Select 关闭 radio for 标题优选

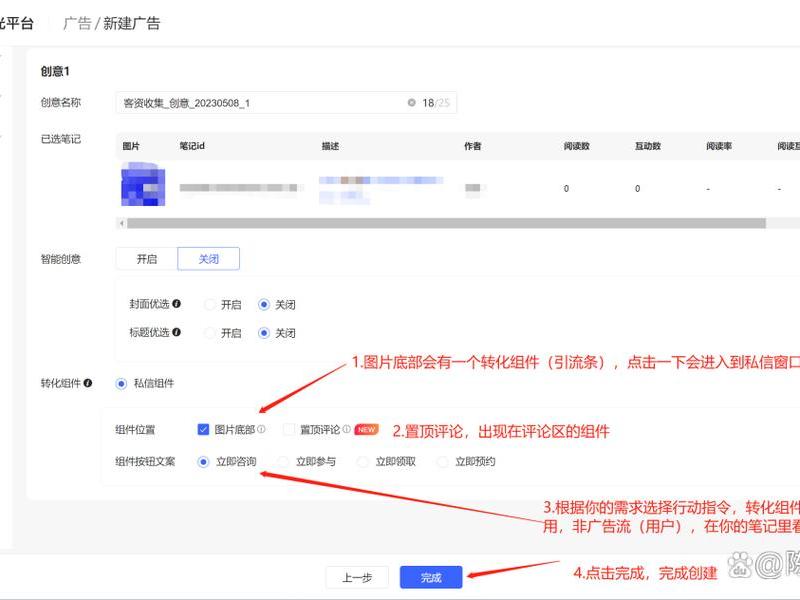pos(264,333)
